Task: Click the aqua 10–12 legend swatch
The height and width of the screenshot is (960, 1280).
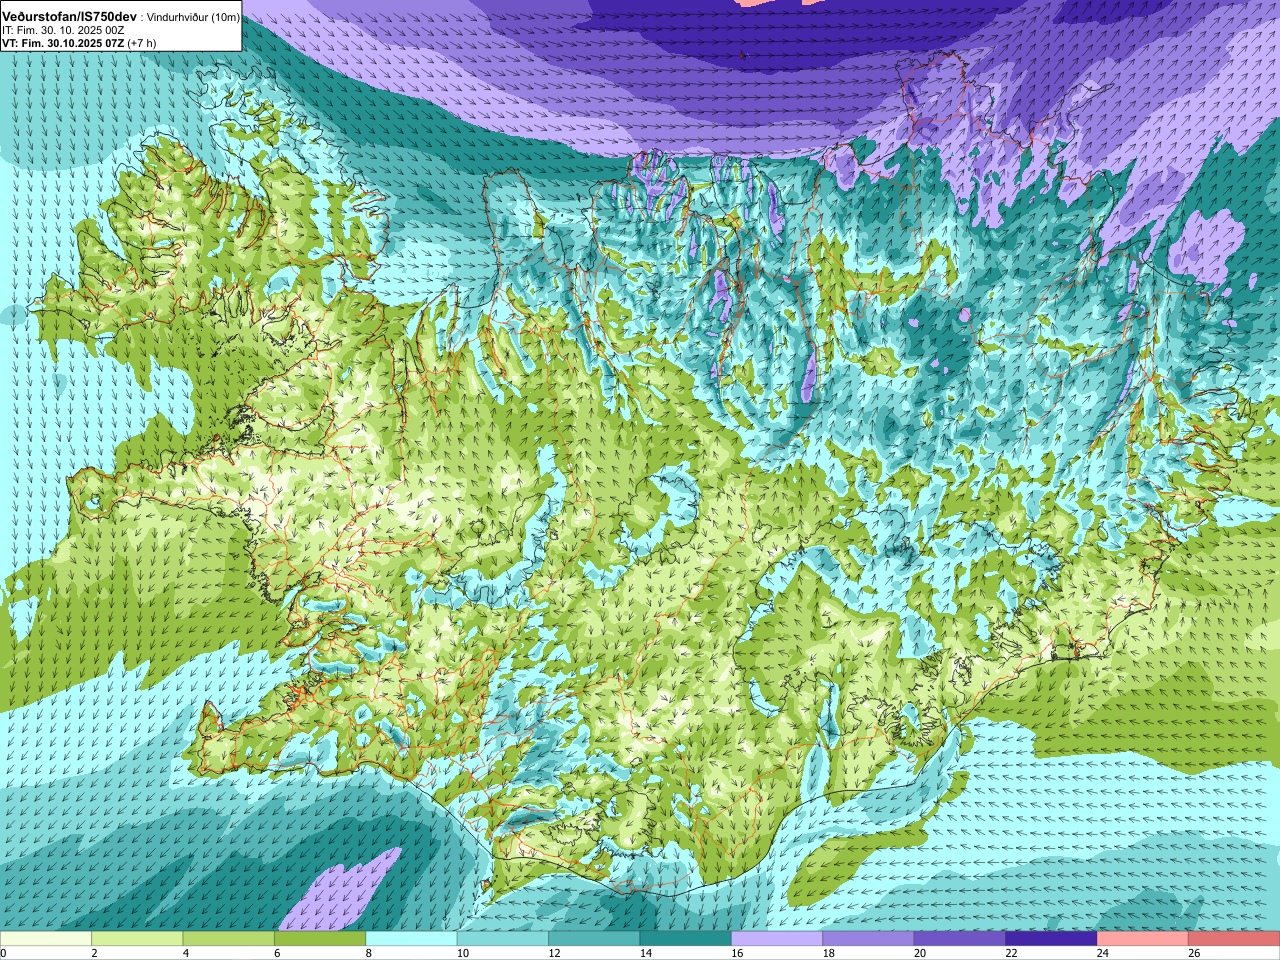Action: pos(503,939)
